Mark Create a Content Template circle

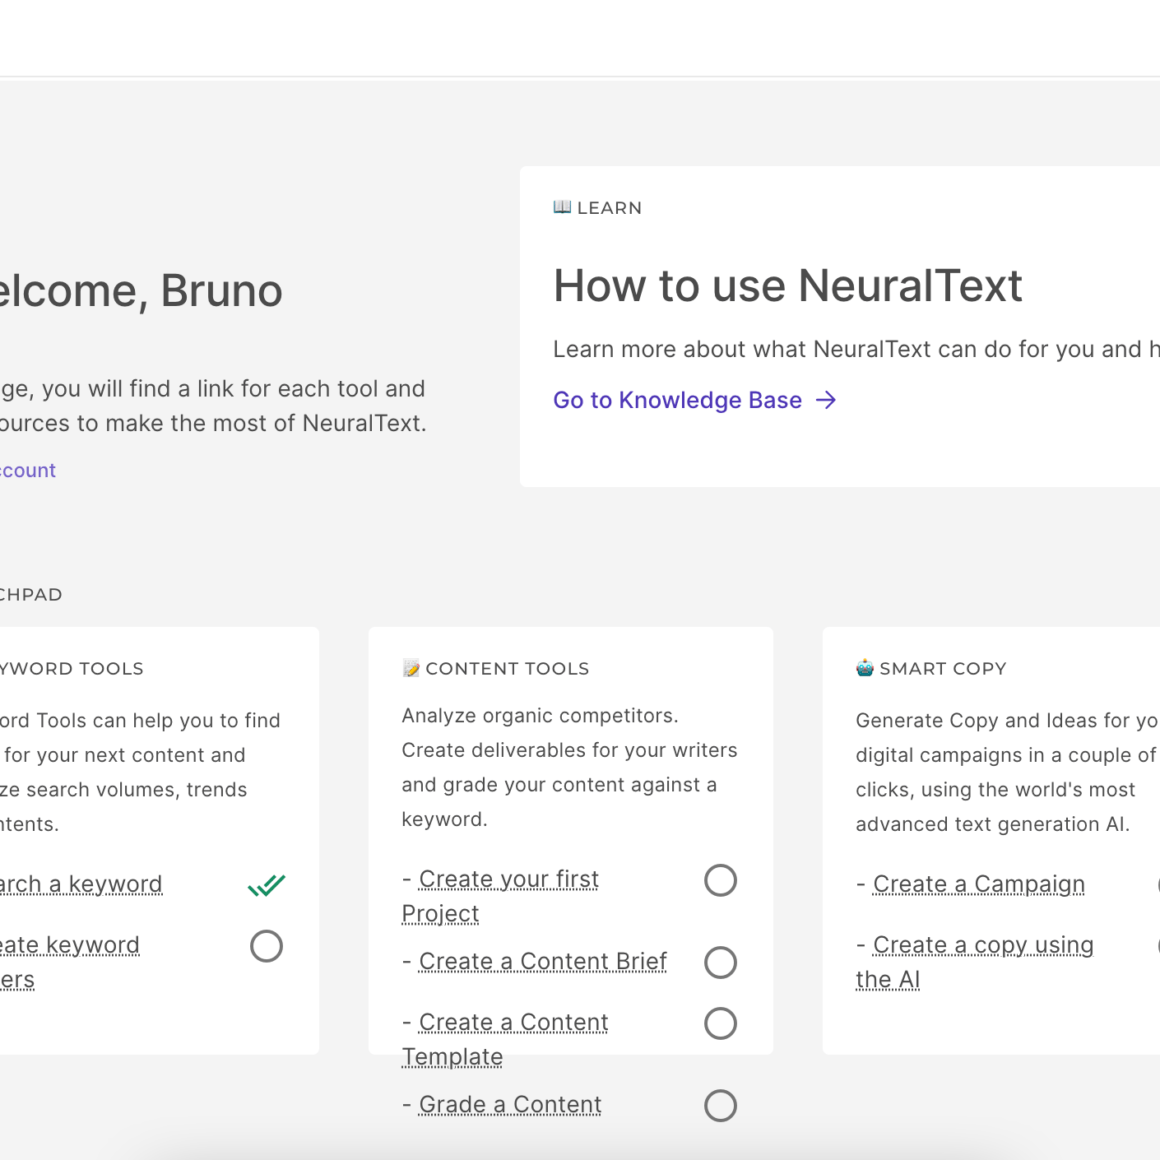(720, 1023)
